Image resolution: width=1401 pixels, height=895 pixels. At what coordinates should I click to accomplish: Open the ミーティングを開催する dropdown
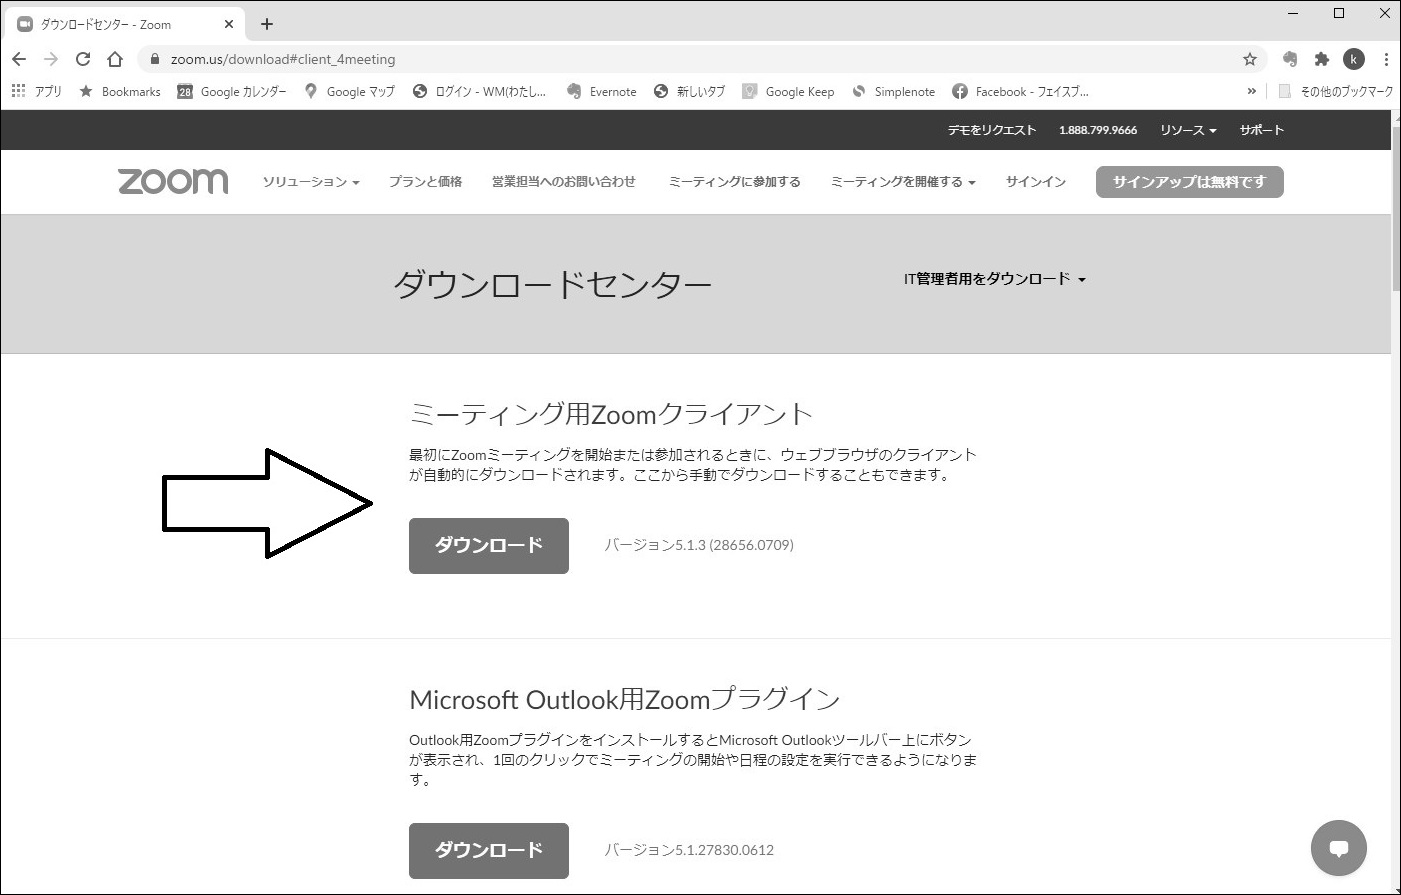pos(900,182)
